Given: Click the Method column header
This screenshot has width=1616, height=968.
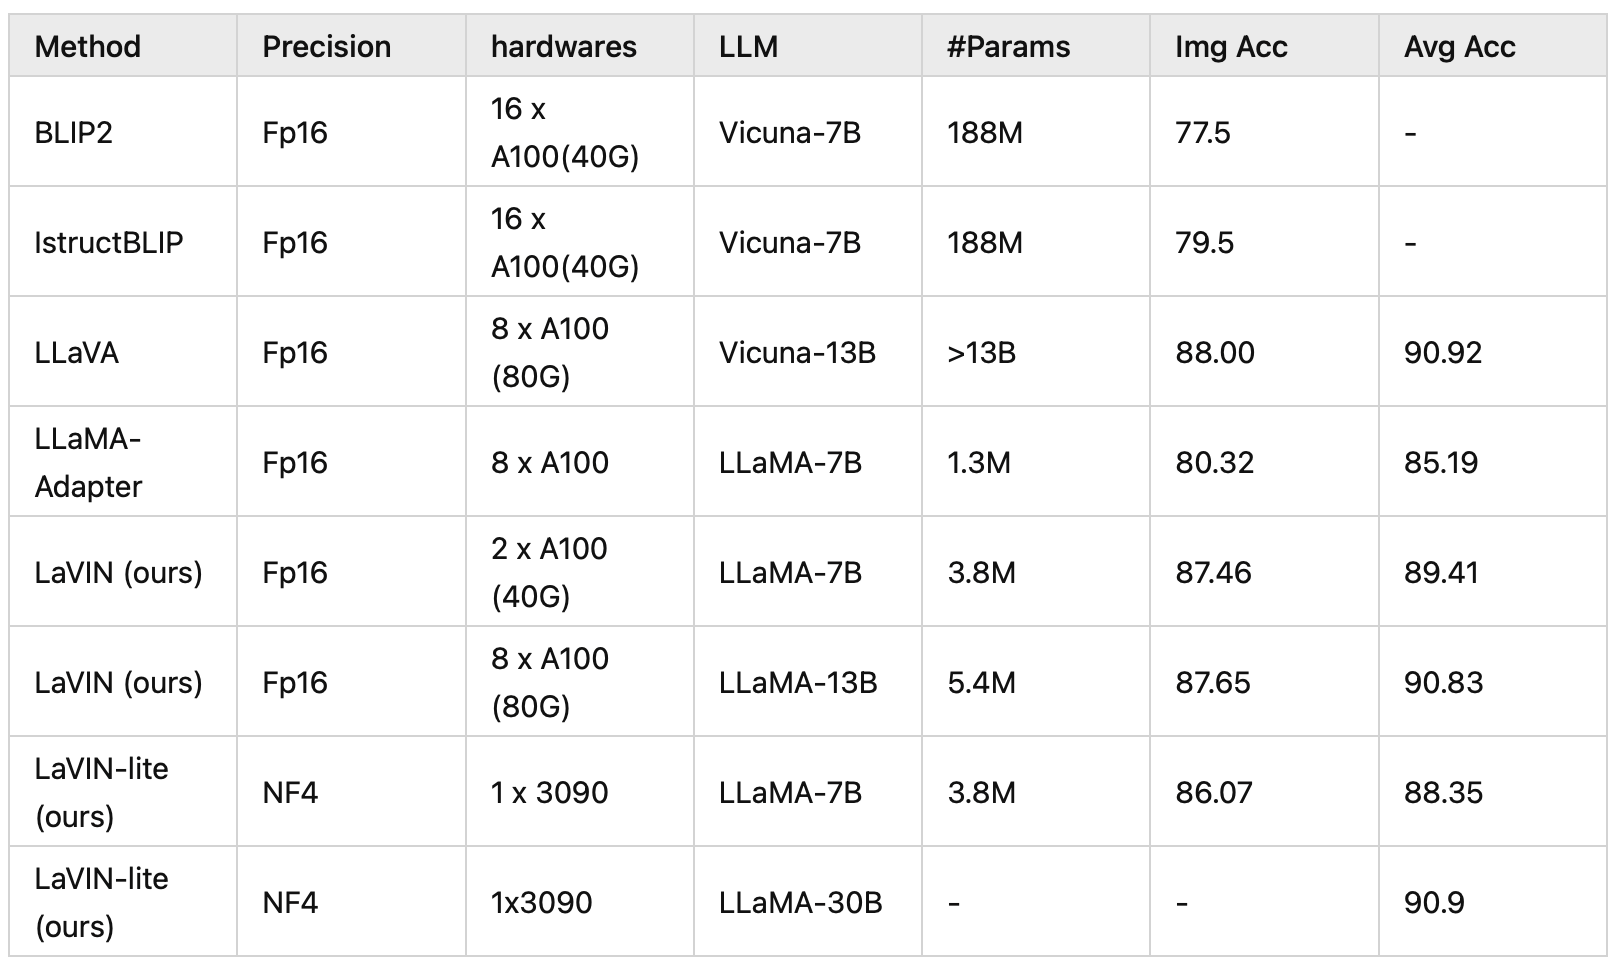Looking at the screenshot, I should point(88,47).
